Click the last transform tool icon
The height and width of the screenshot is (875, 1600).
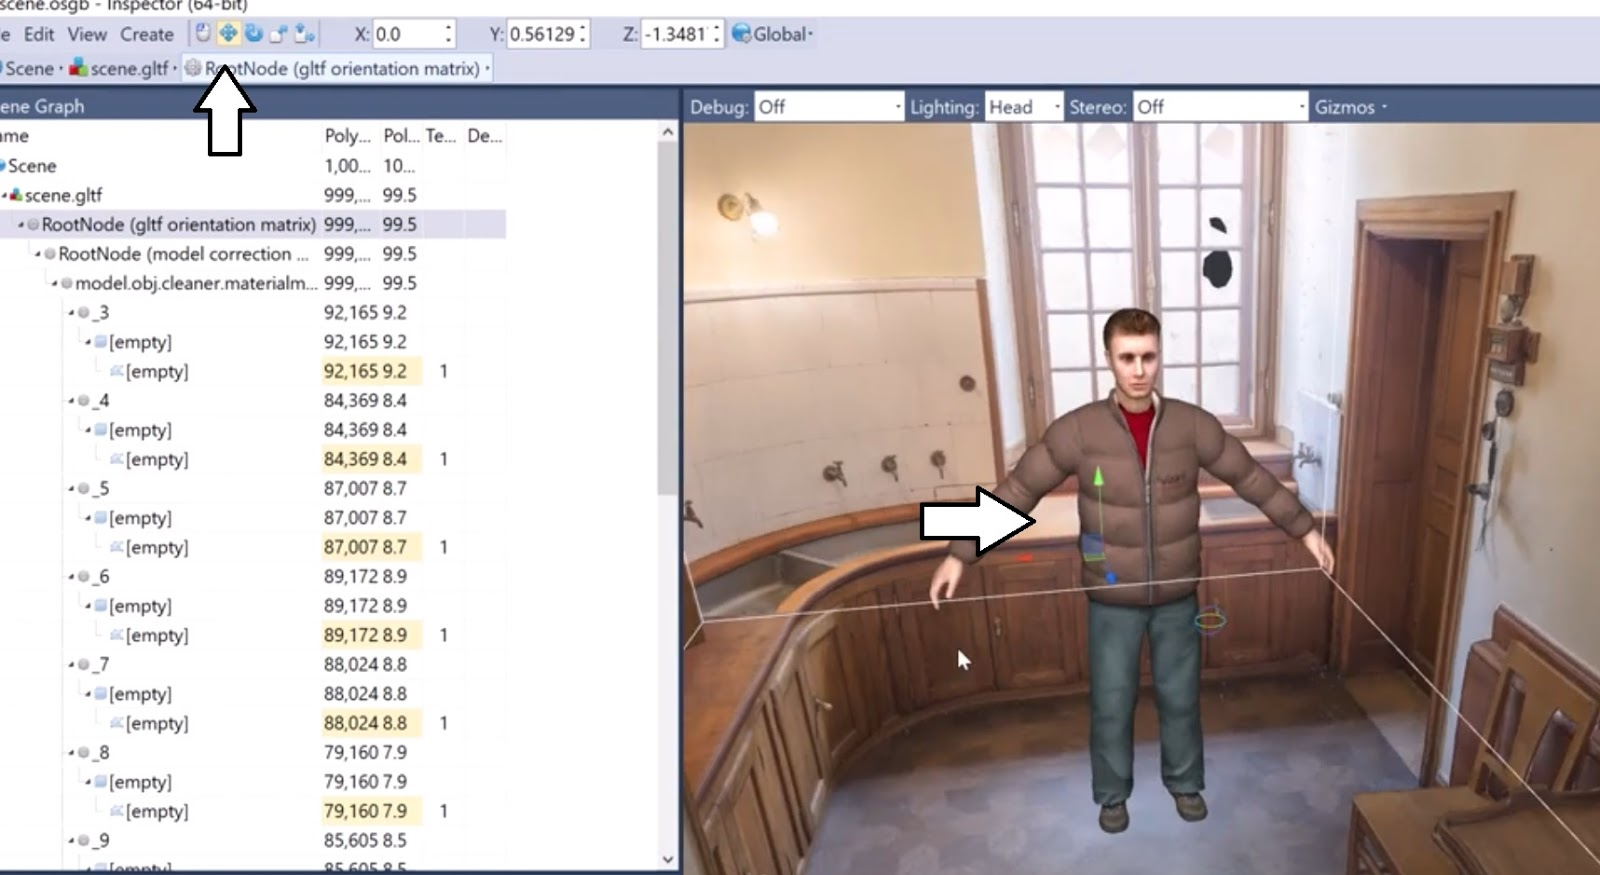coord(304,34)
